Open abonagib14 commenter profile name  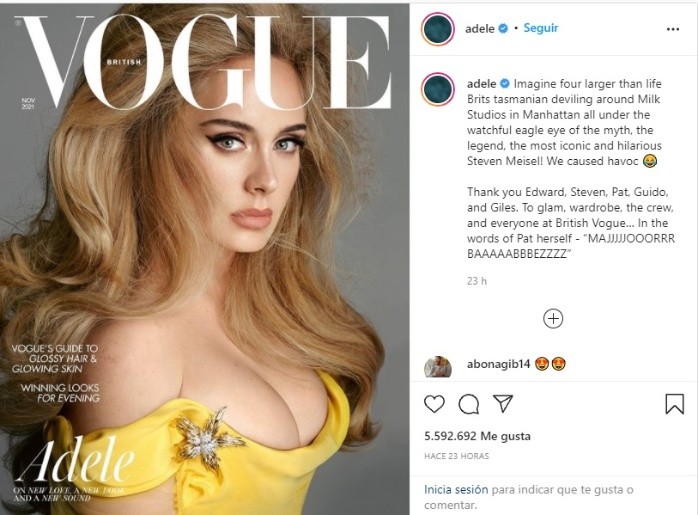(x=498, y=364)
